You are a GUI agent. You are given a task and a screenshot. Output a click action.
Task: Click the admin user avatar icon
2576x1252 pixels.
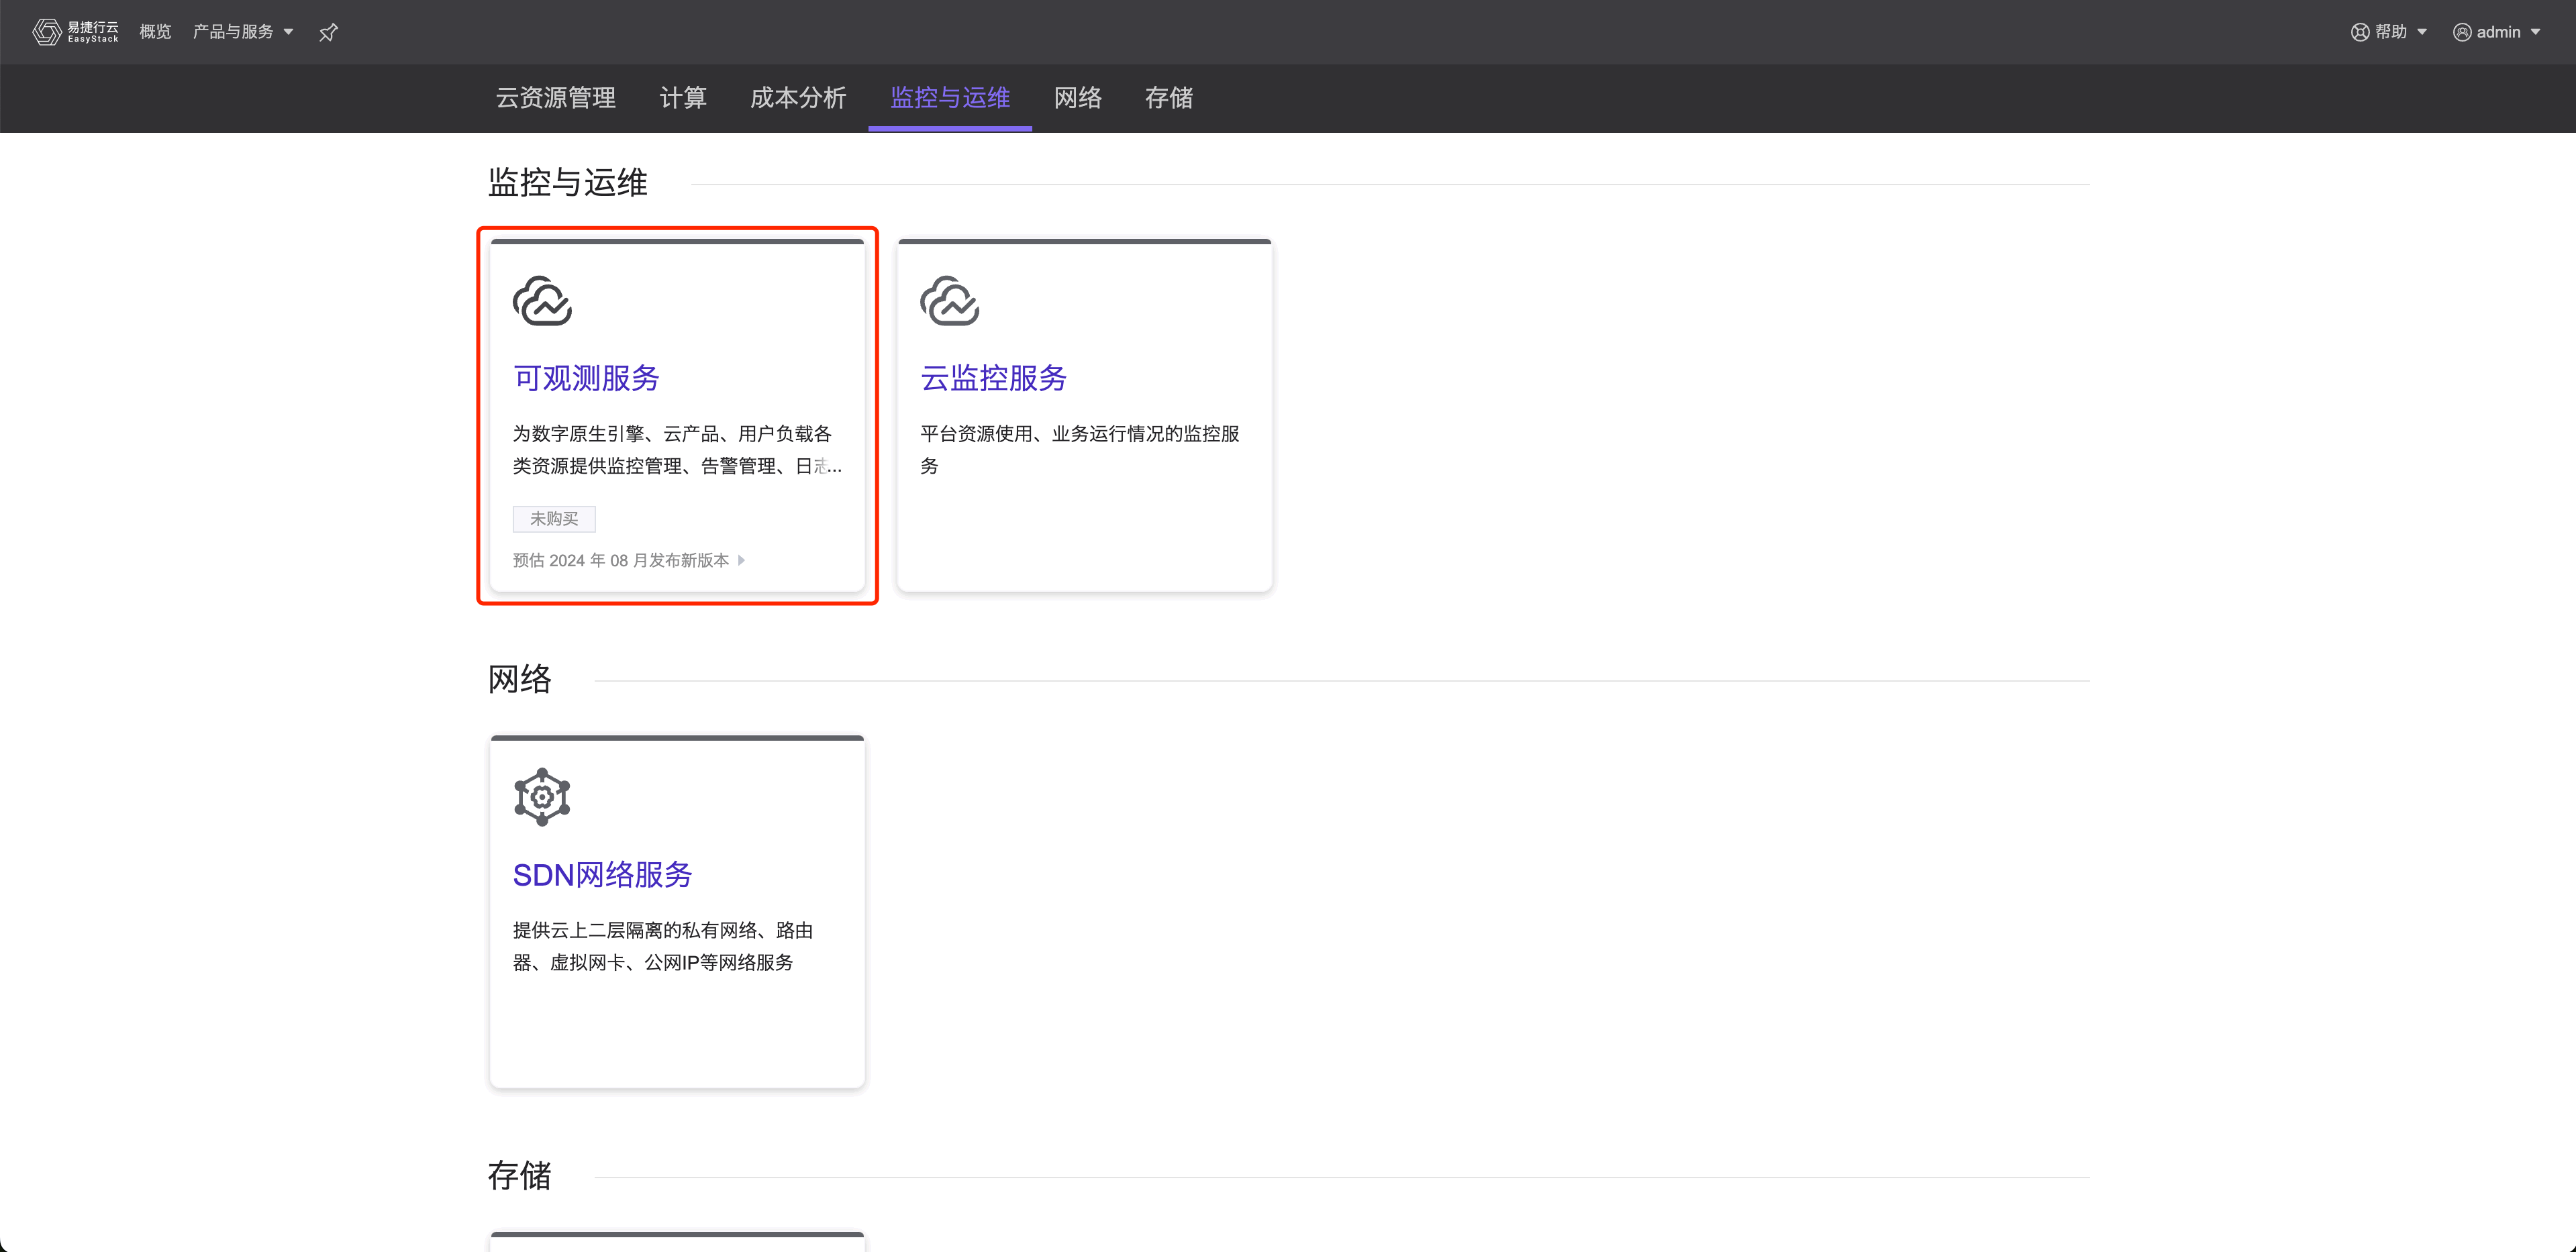2462,32
